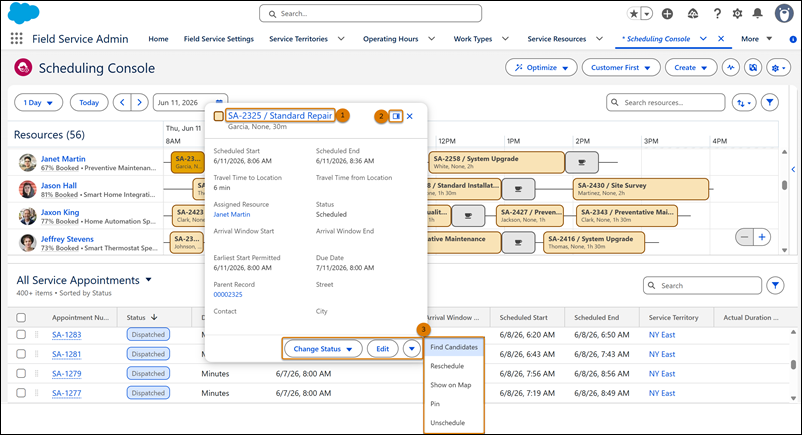Tick the SA-2325 popup checkbox
This screenshot has width=802, height=435.
[x=218, y=116]
